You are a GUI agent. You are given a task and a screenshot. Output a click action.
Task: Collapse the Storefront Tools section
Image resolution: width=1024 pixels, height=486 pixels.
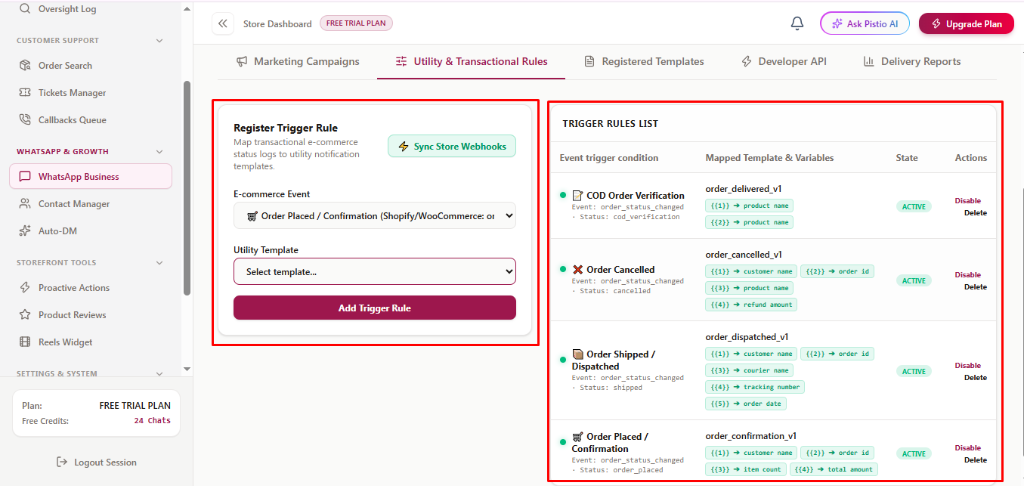coord(159,263)
